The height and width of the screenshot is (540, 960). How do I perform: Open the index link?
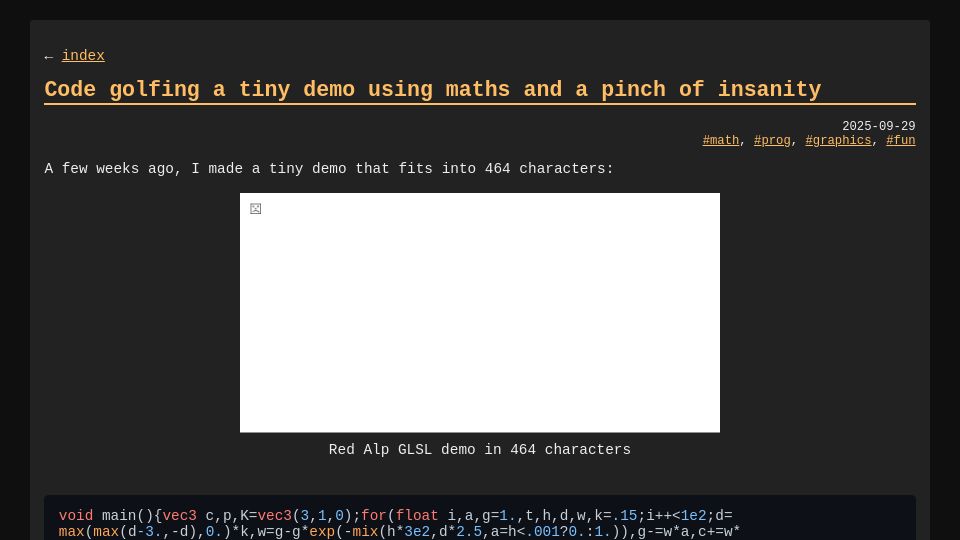click(x=83, y=56)
